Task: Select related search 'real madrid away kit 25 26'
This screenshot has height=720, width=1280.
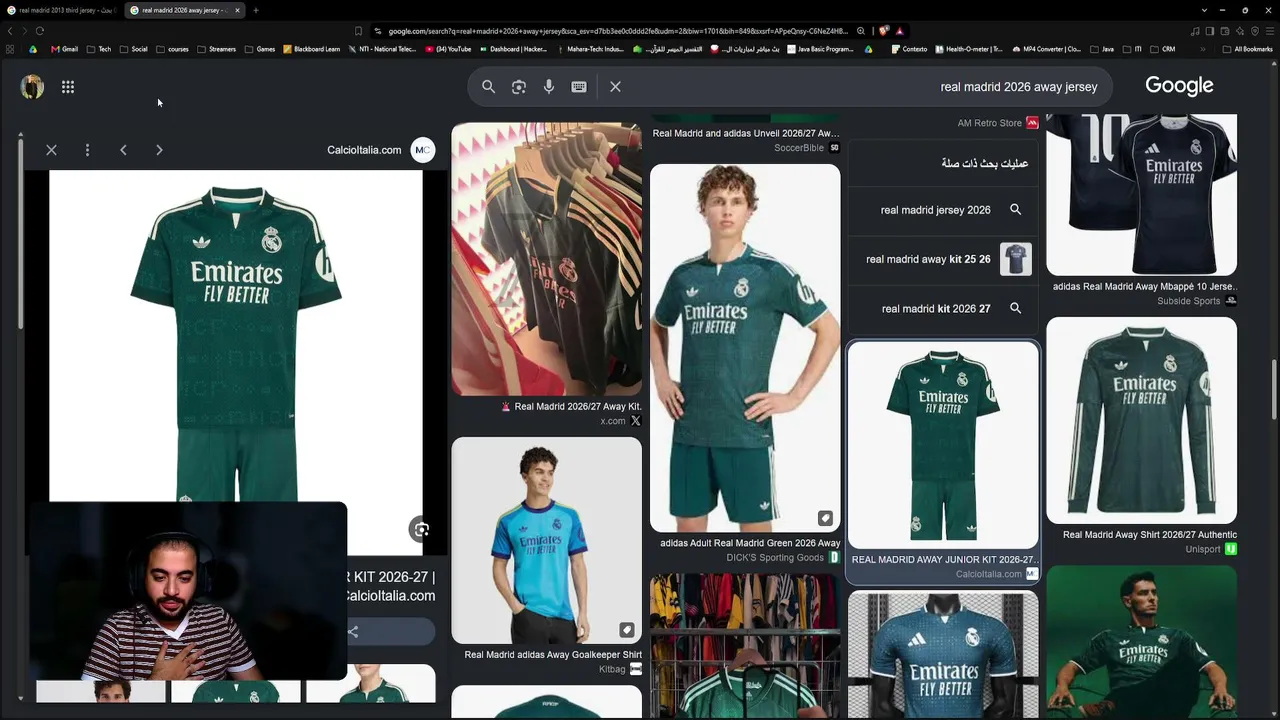Action: pyautogui.click(x=943, y=259)
